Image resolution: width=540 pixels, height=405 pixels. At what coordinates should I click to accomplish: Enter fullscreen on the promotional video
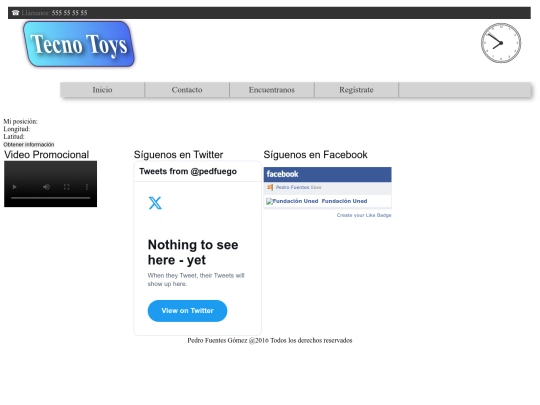click(x=66, y=187)
